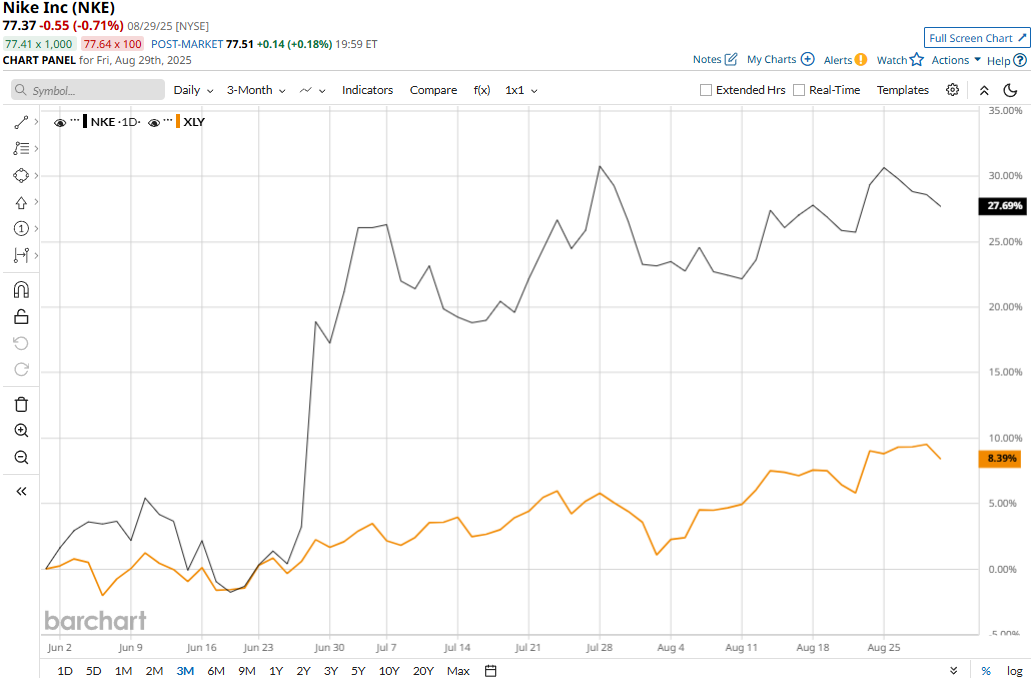Open the Full Screen Chart
1032x678 pixels.
click(x=977, y=38)
